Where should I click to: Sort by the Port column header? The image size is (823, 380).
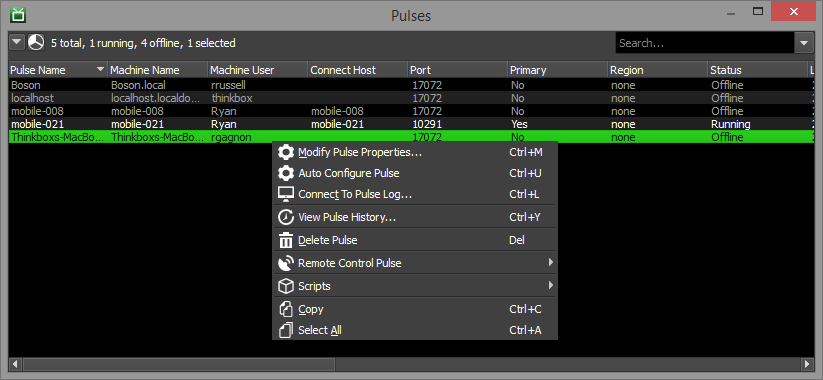[x=458, y=70]
